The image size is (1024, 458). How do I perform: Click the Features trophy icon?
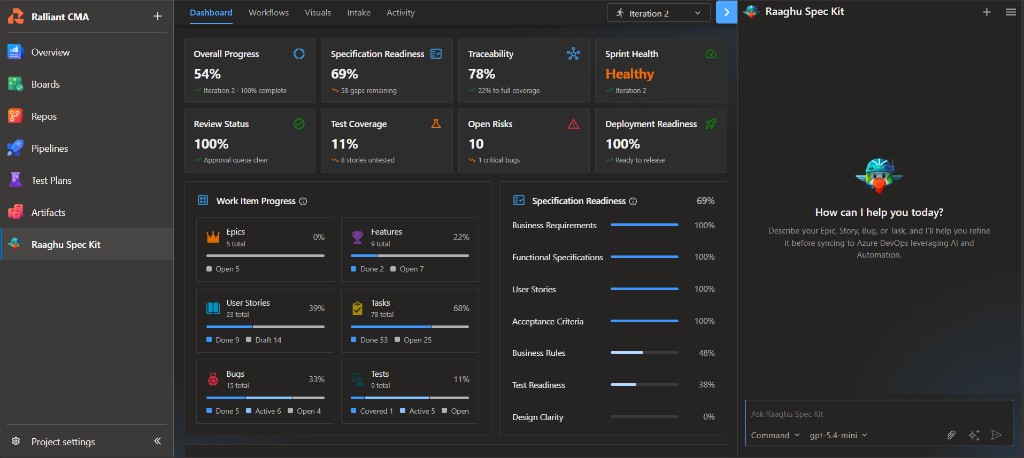[357, 237]
